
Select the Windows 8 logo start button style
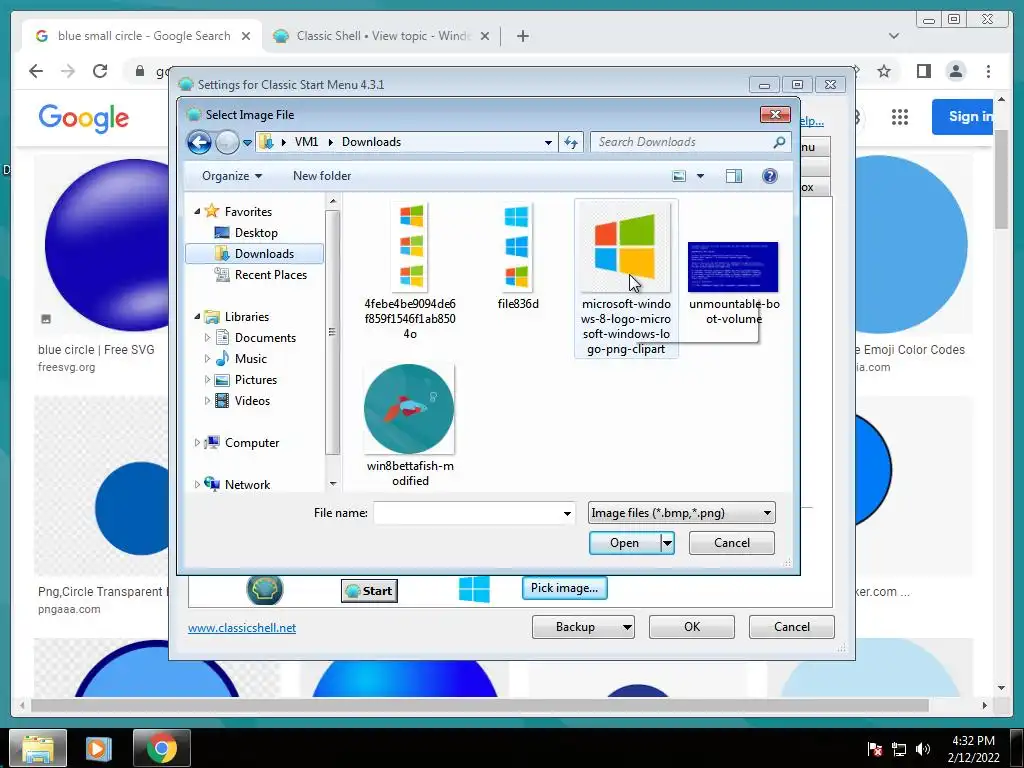(474, 590)
